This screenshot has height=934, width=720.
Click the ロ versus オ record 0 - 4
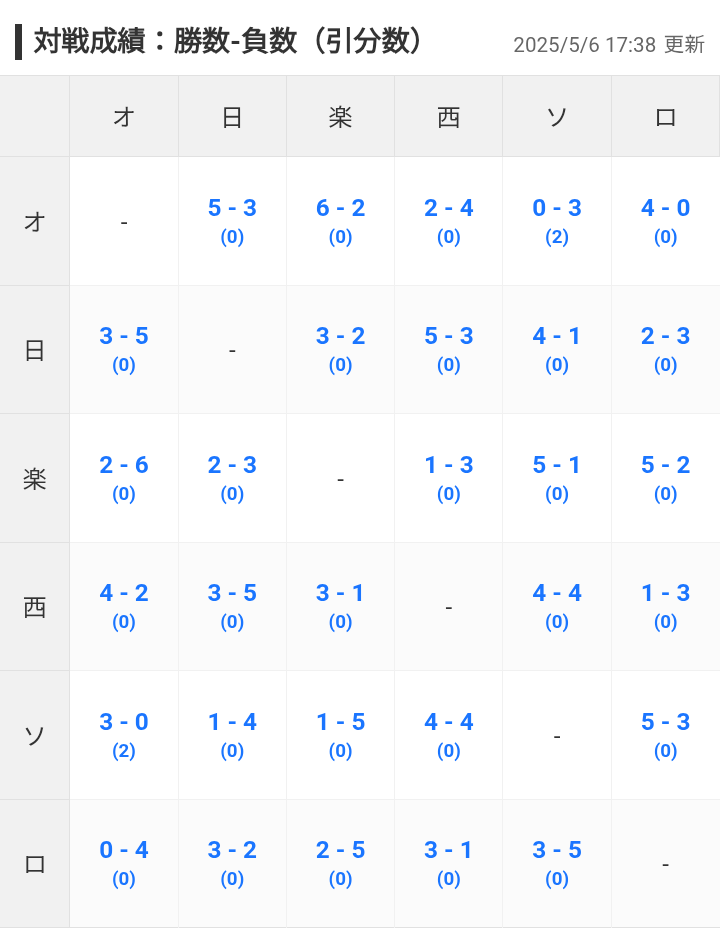(x=124, y=863)
